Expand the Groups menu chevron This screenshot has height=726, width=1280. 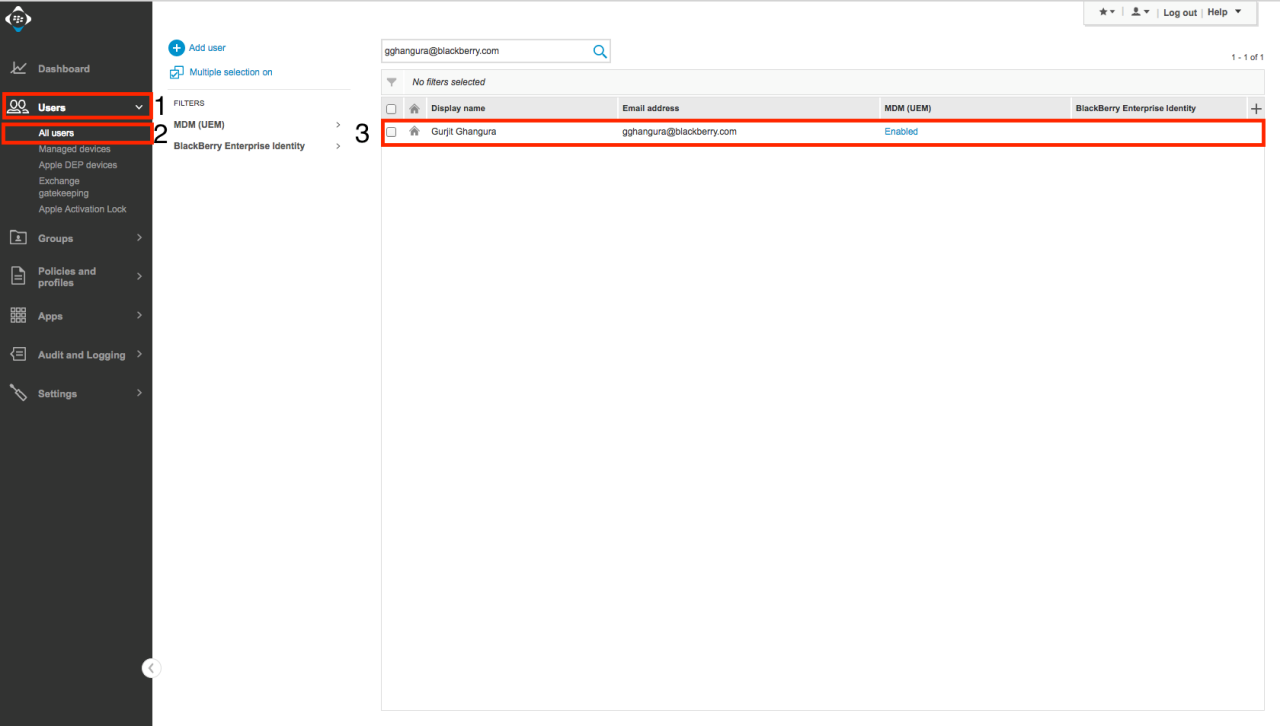(139, 238)
